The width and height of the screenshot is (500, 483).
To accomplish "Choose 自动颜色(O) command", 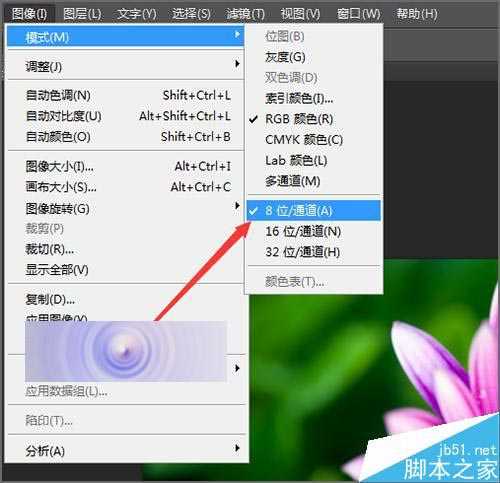I will [x=126, y=137].
